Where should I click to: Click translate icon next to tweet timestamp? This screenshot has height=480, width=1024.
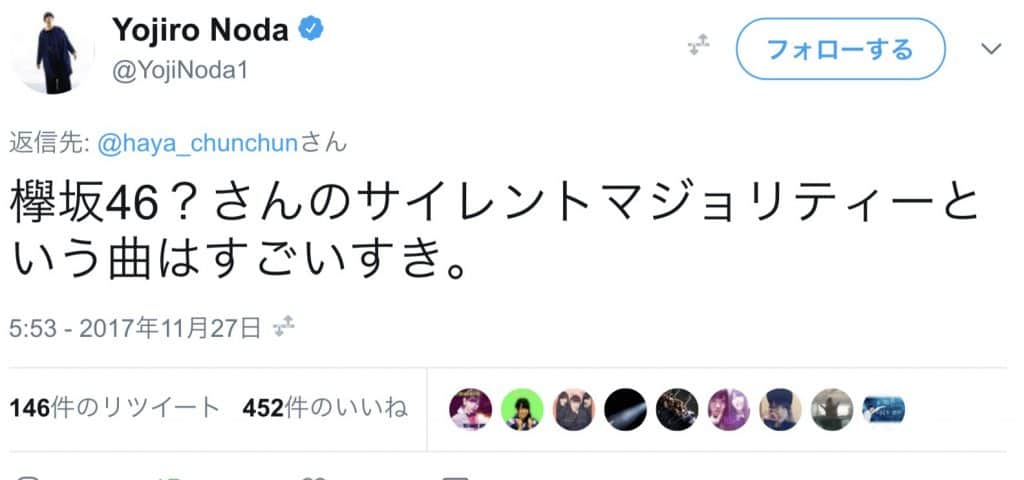[282, 327]
